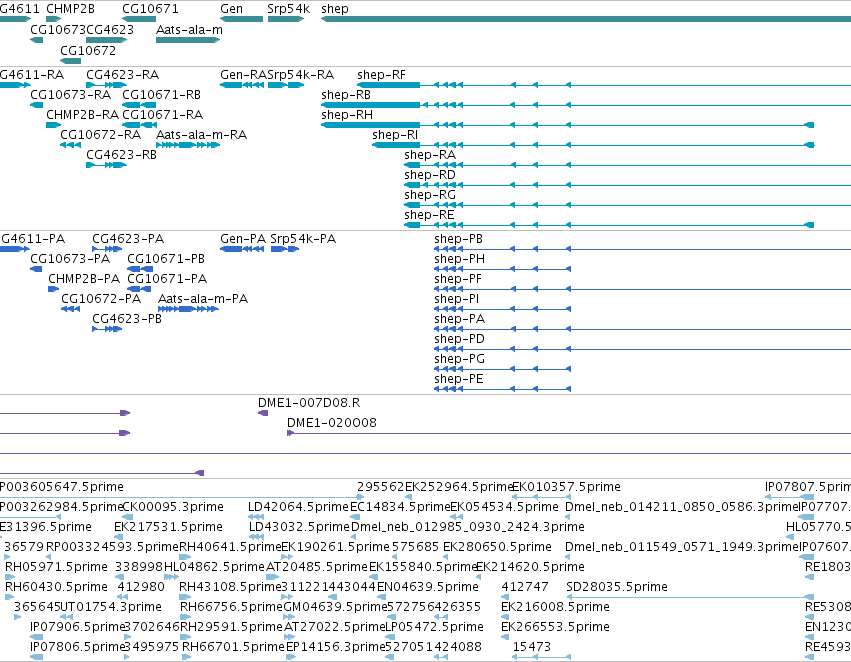Select the Srp54k gene glyph
Viewport: 851px width, 662px height.
click(286, 19)
